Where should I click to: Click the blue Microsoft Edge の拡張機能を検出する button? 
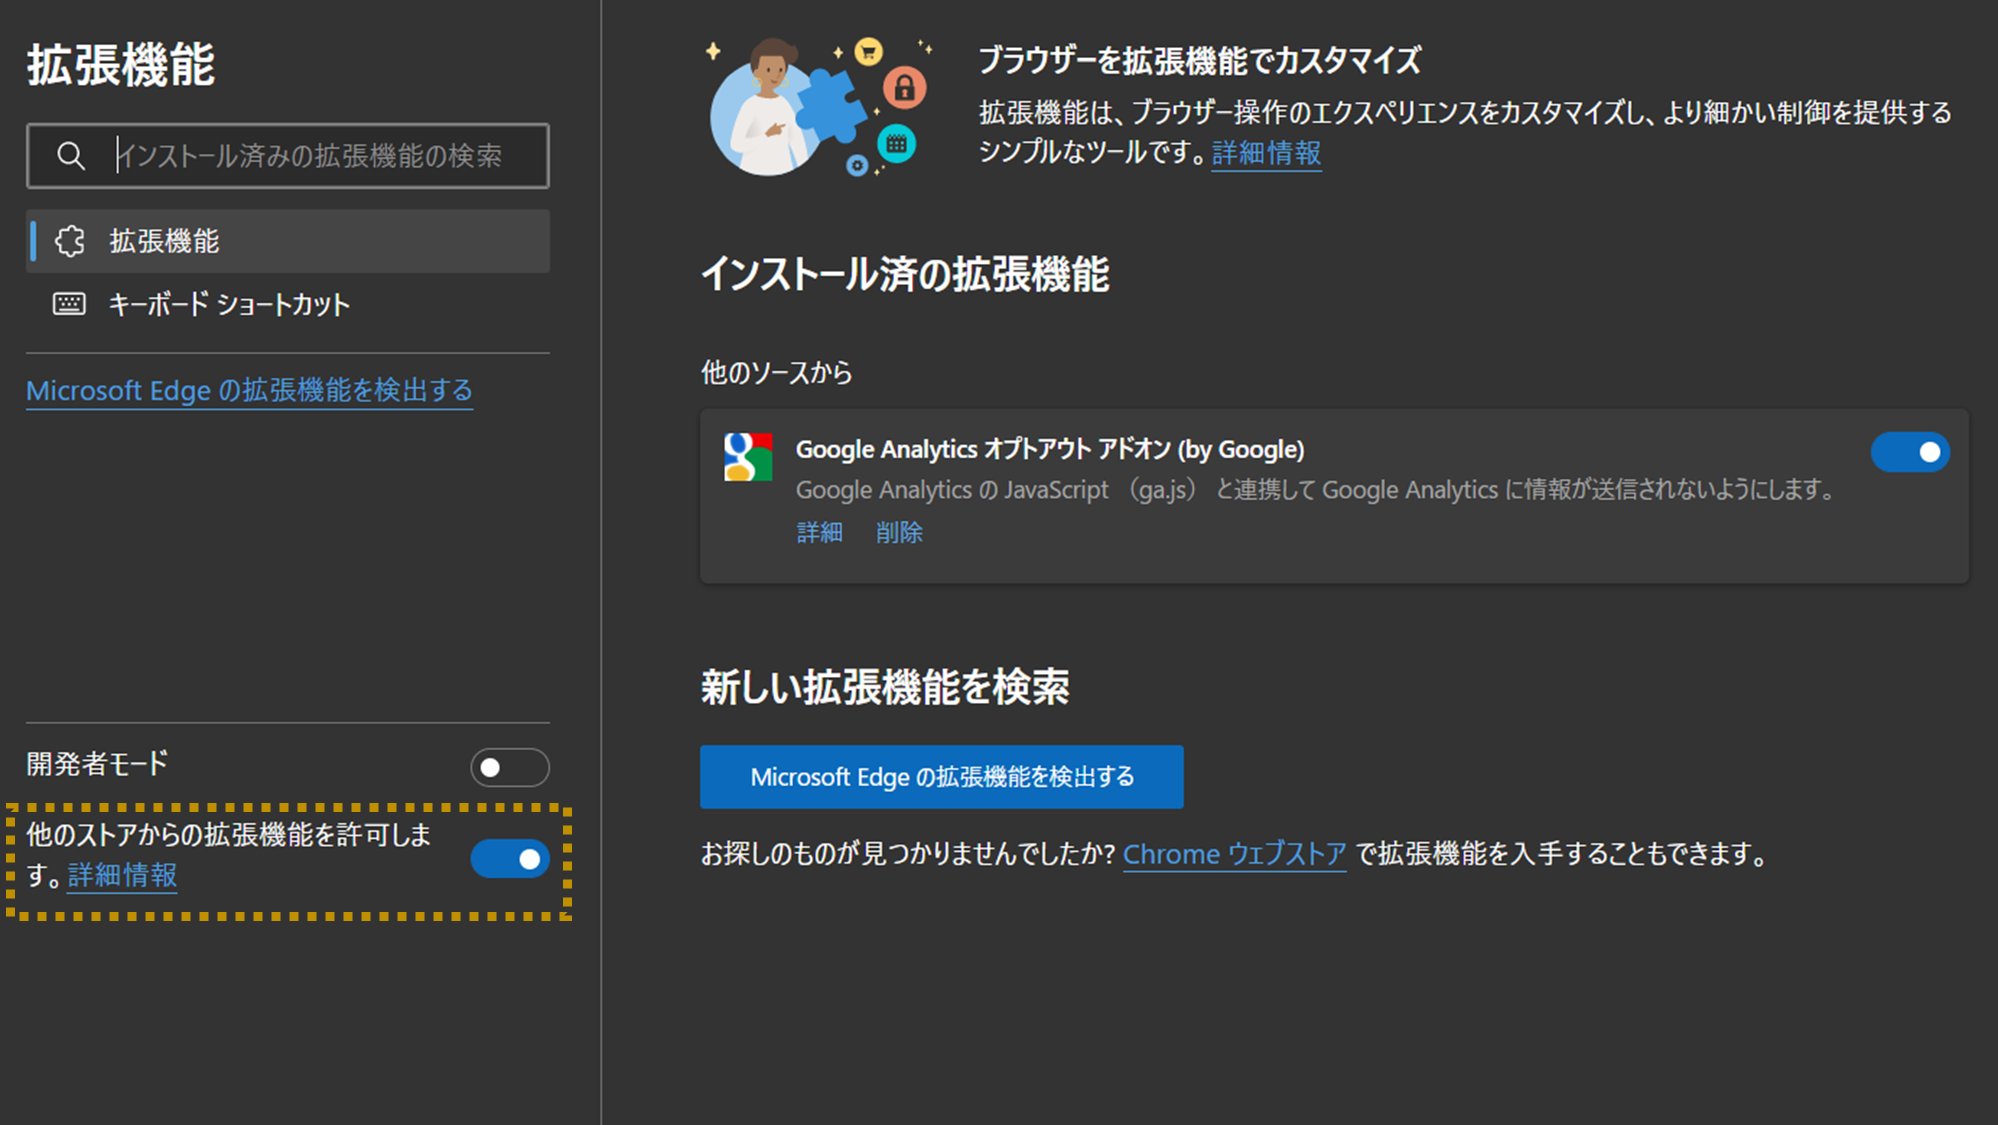click(941, 776)
